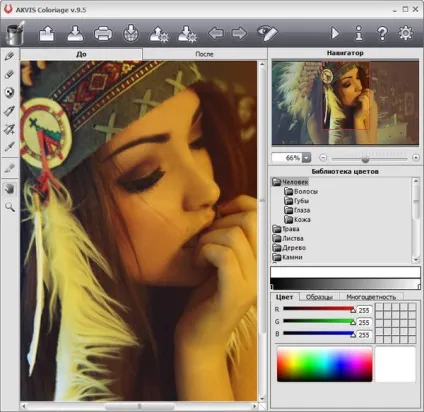This screenshot has height=412, width=424.
Task: Select the Magic Tube tool
Action: (x=10, y=129)
